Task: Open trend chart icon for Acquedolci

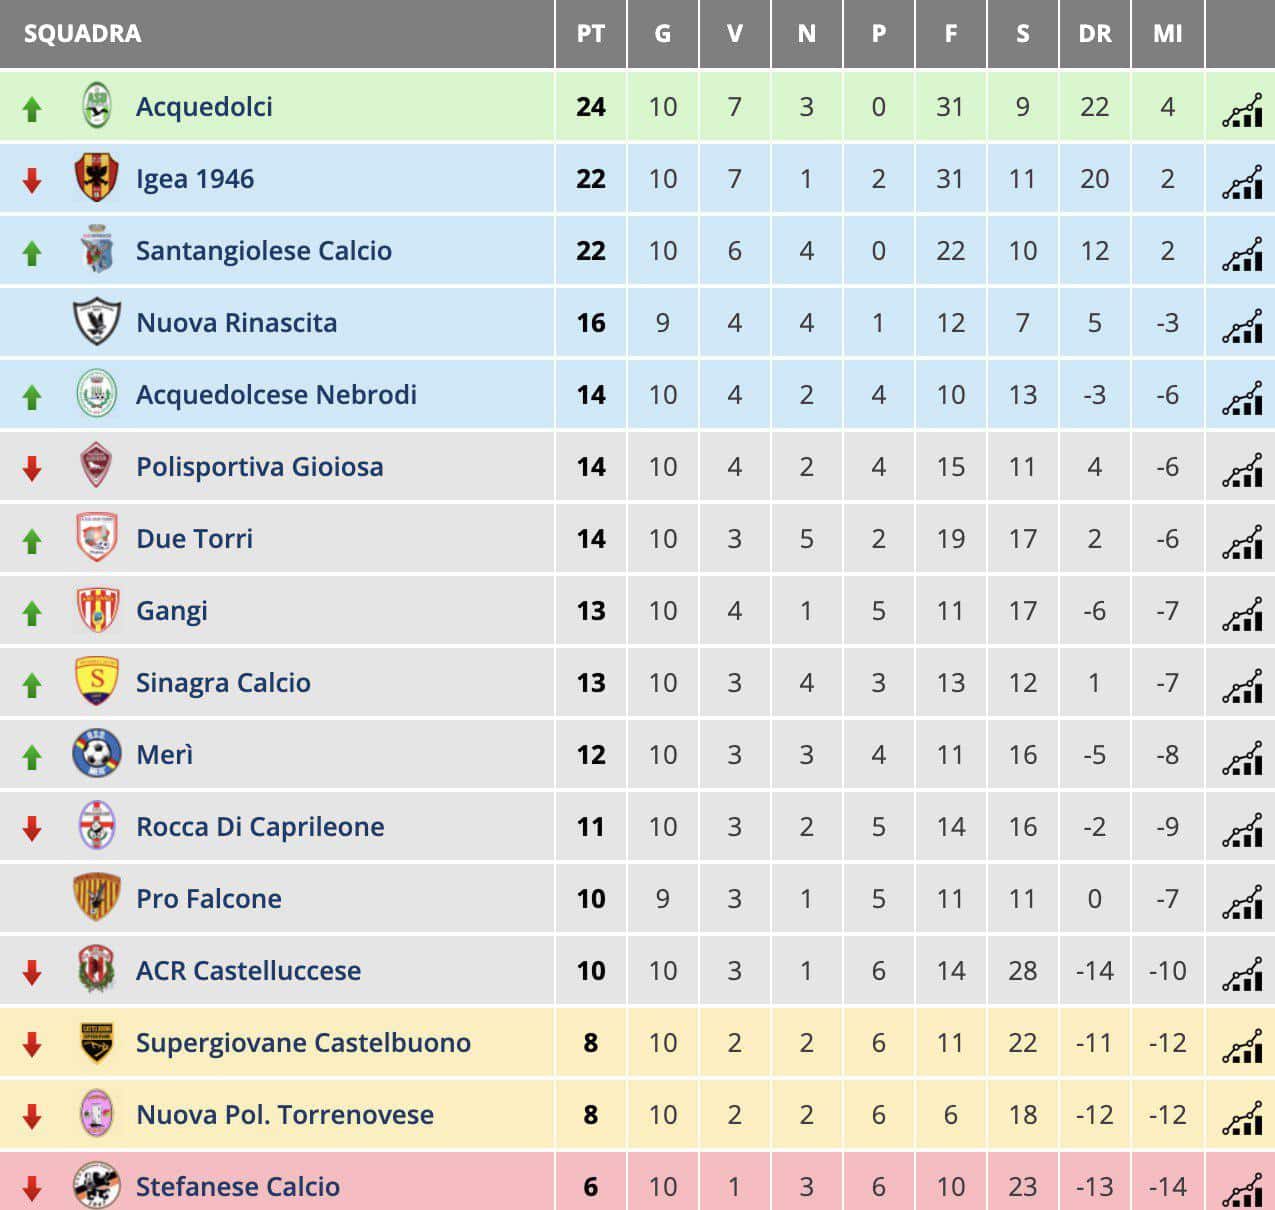Action: (1242, 110)
